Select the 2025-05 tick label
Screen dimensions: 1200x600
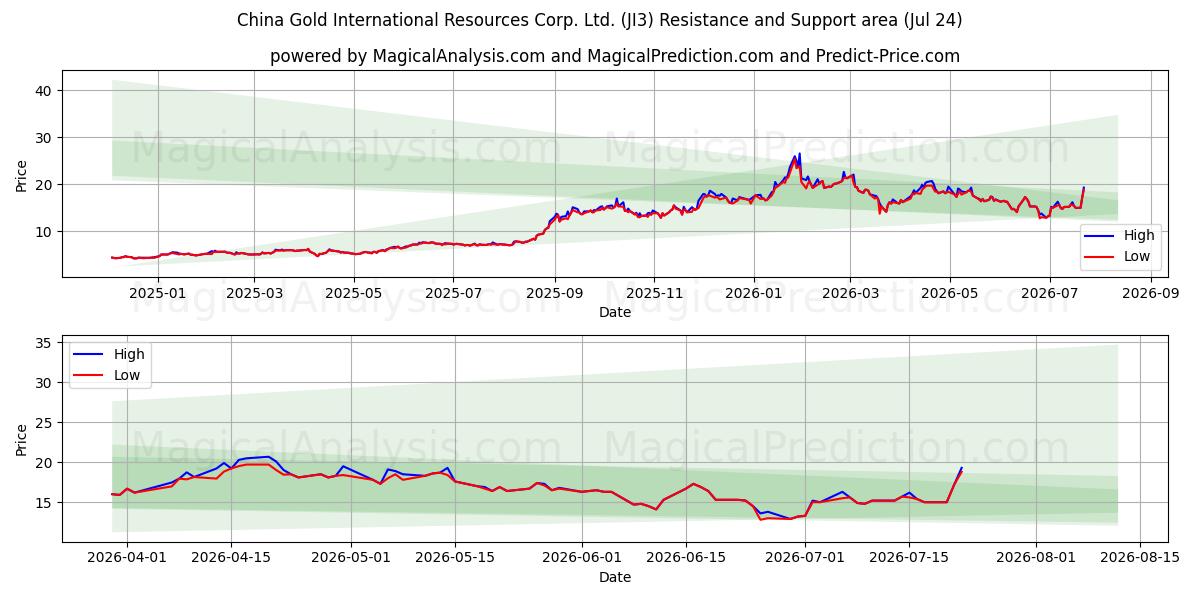pyautogui.click(x=353, y=293)
